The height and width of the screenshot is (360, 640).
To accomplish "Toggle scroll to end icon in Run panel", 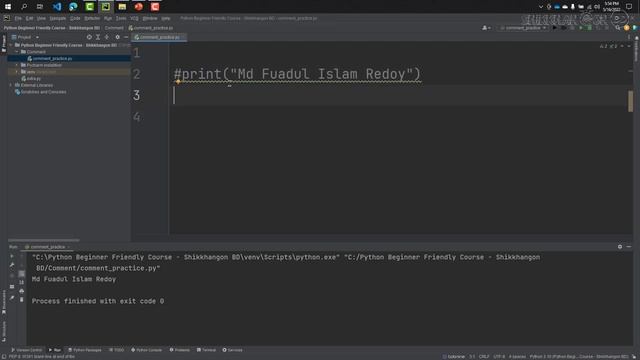I will pyautogui.click(x=22, y=282).
